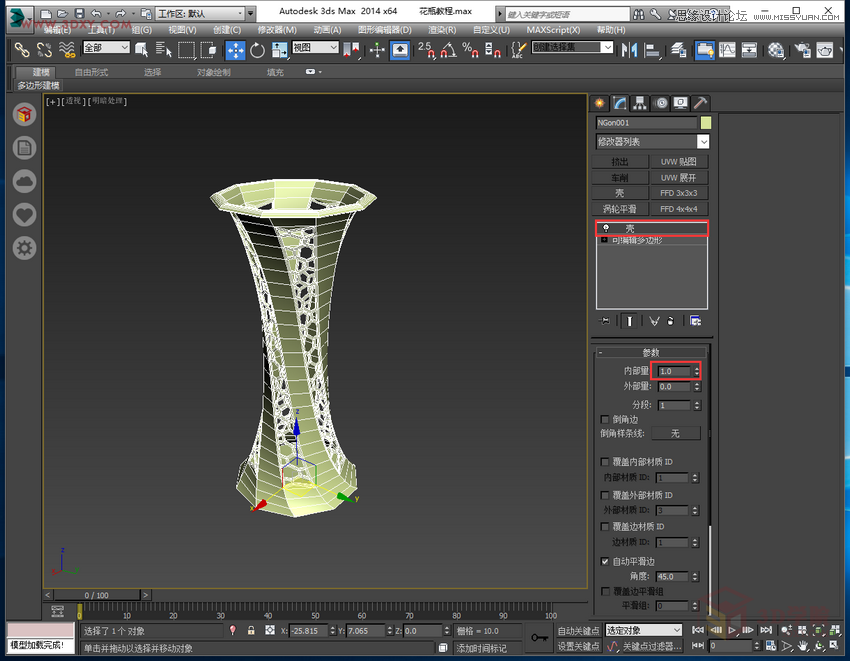Open the 组(G) menu
Screen dimensions: 850x661
point(141,30)
